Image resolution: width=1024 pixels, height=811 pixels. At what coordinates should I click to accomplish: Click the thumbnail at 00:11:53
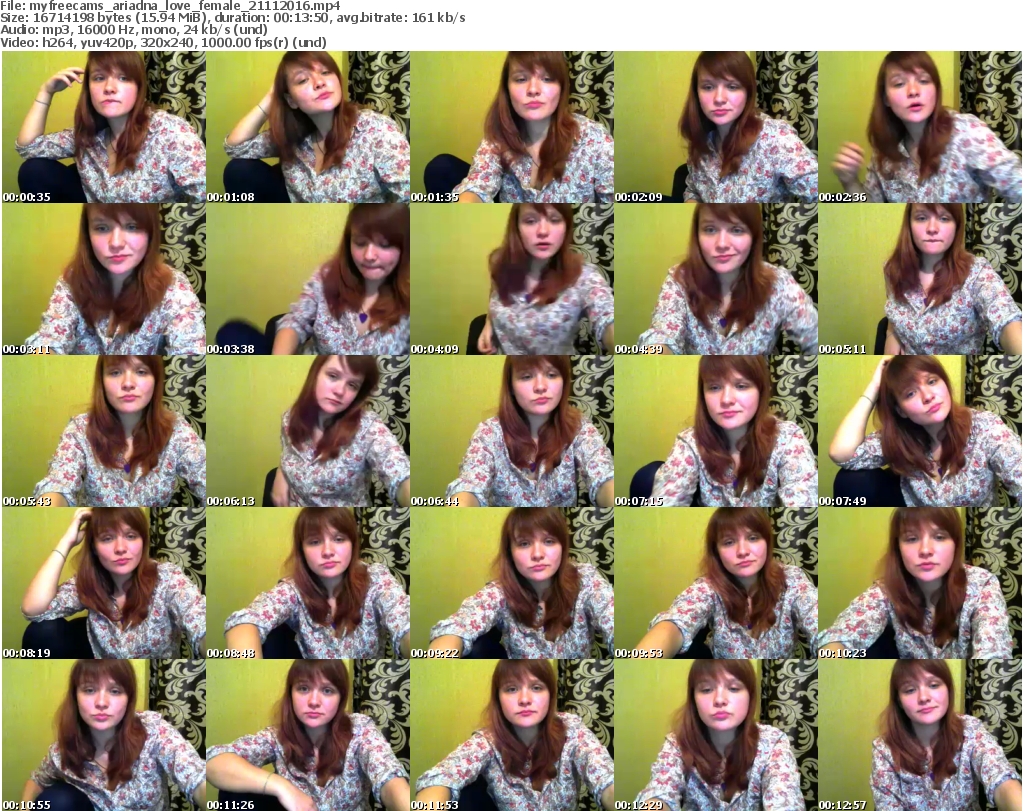pos(512,735)
